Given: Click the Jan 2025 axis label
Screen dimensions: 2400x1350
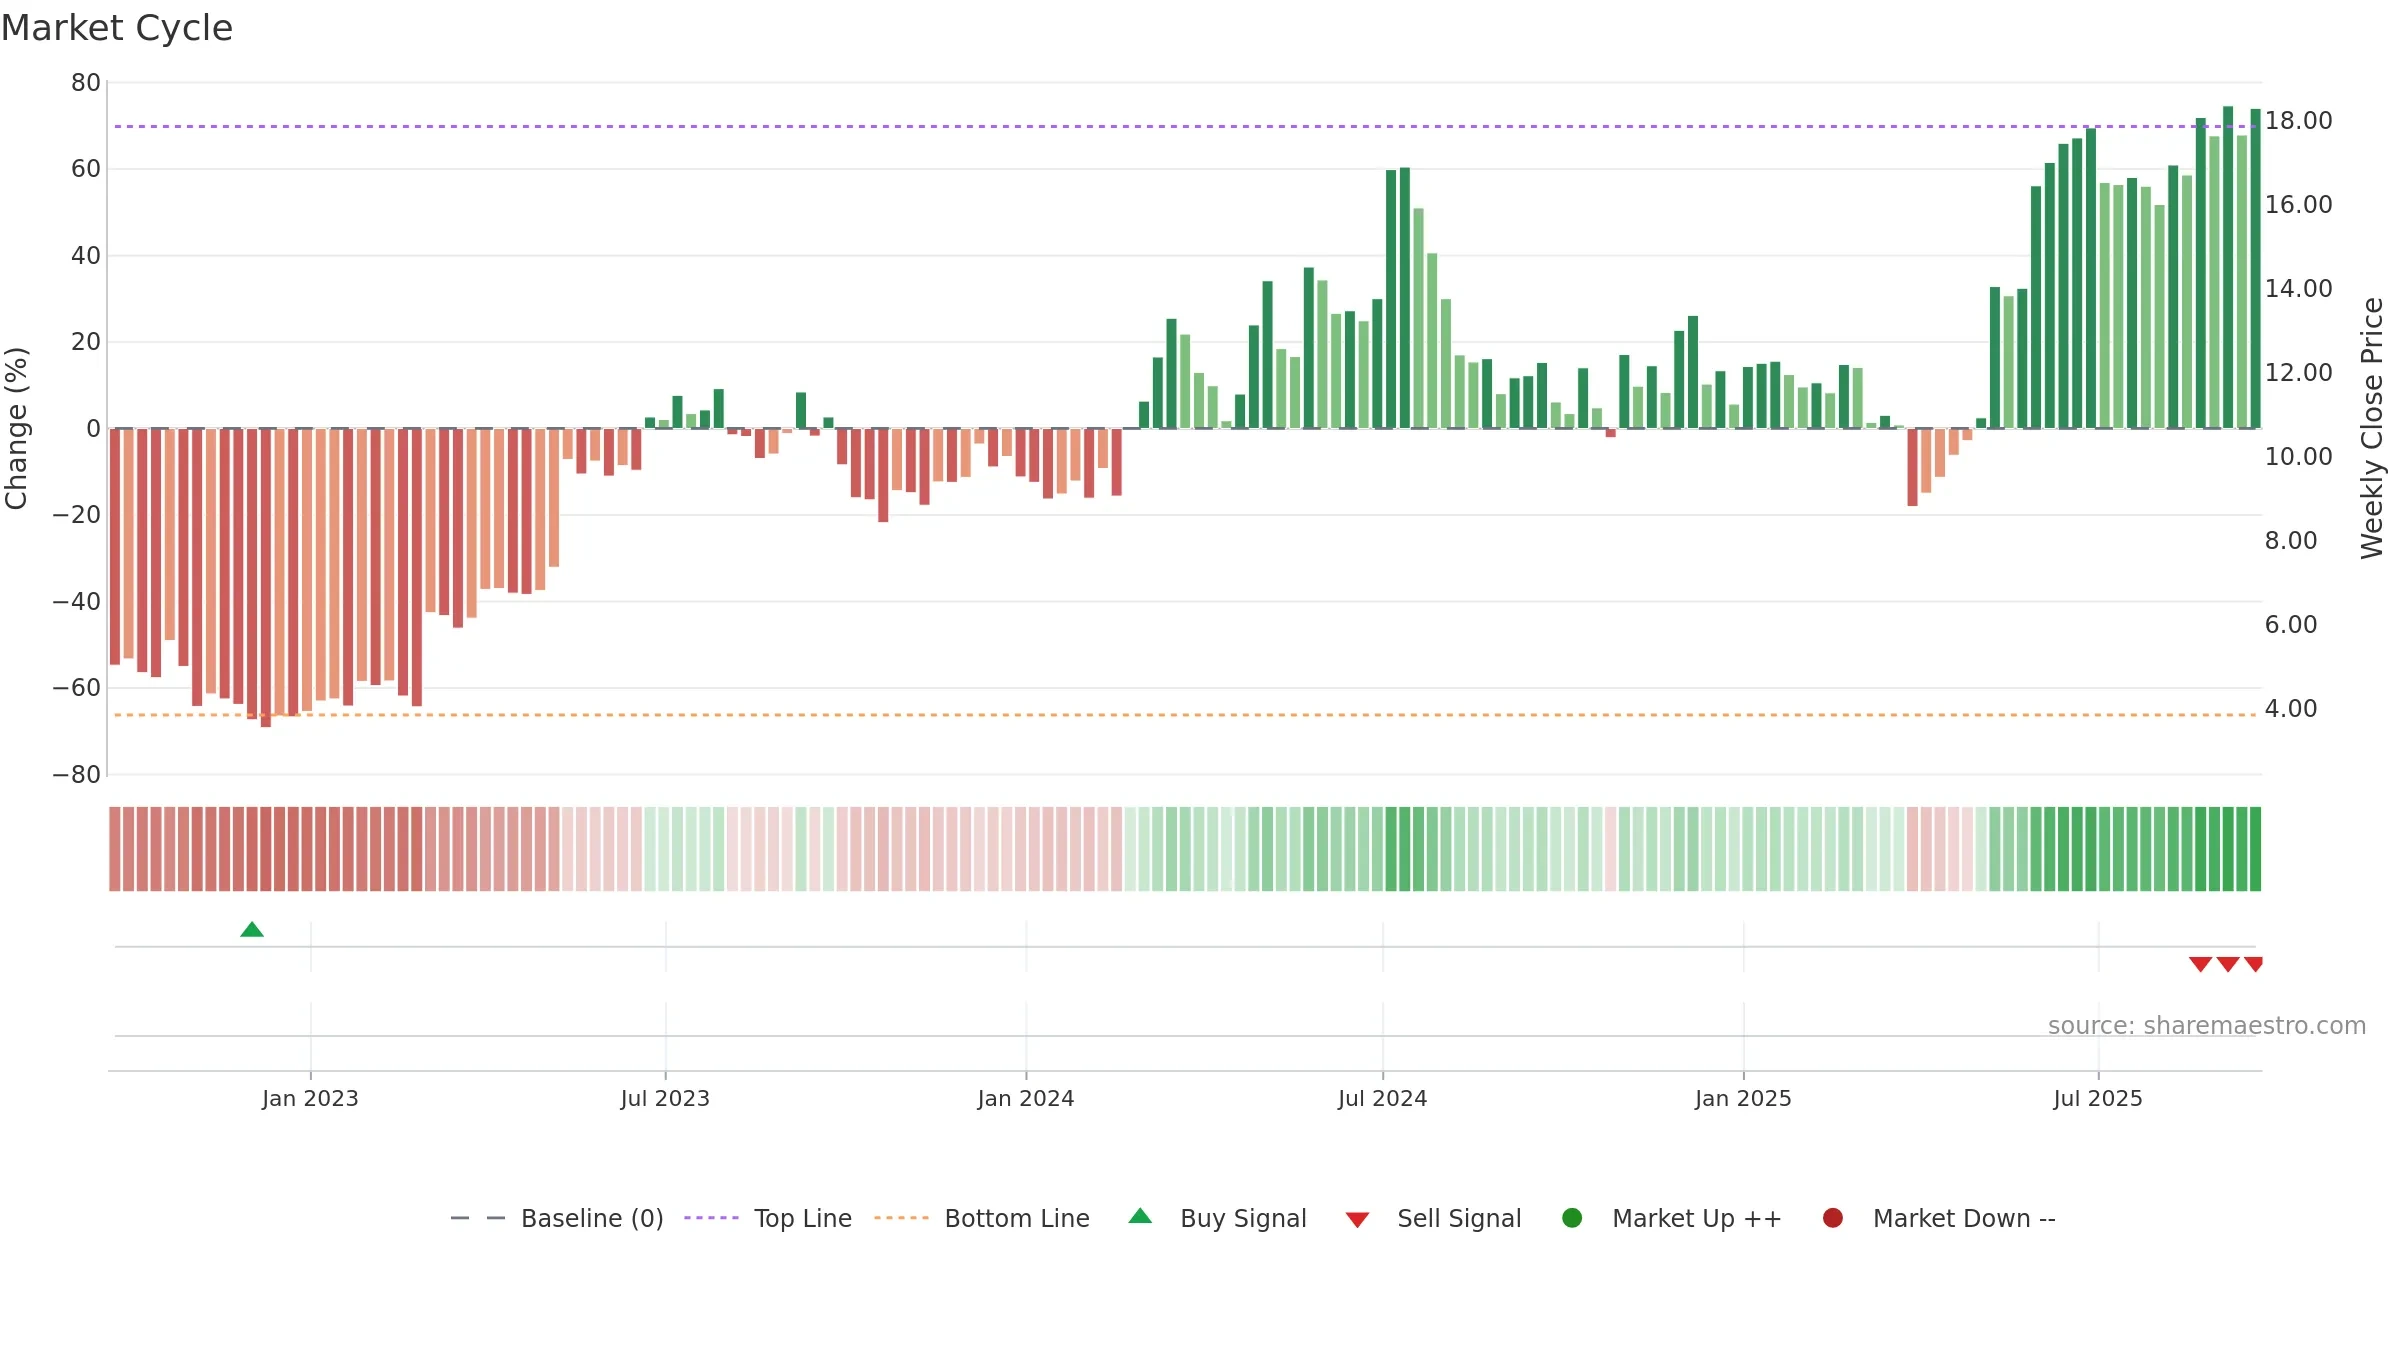Looking at the screenshot, I should coord(1744,1099).
